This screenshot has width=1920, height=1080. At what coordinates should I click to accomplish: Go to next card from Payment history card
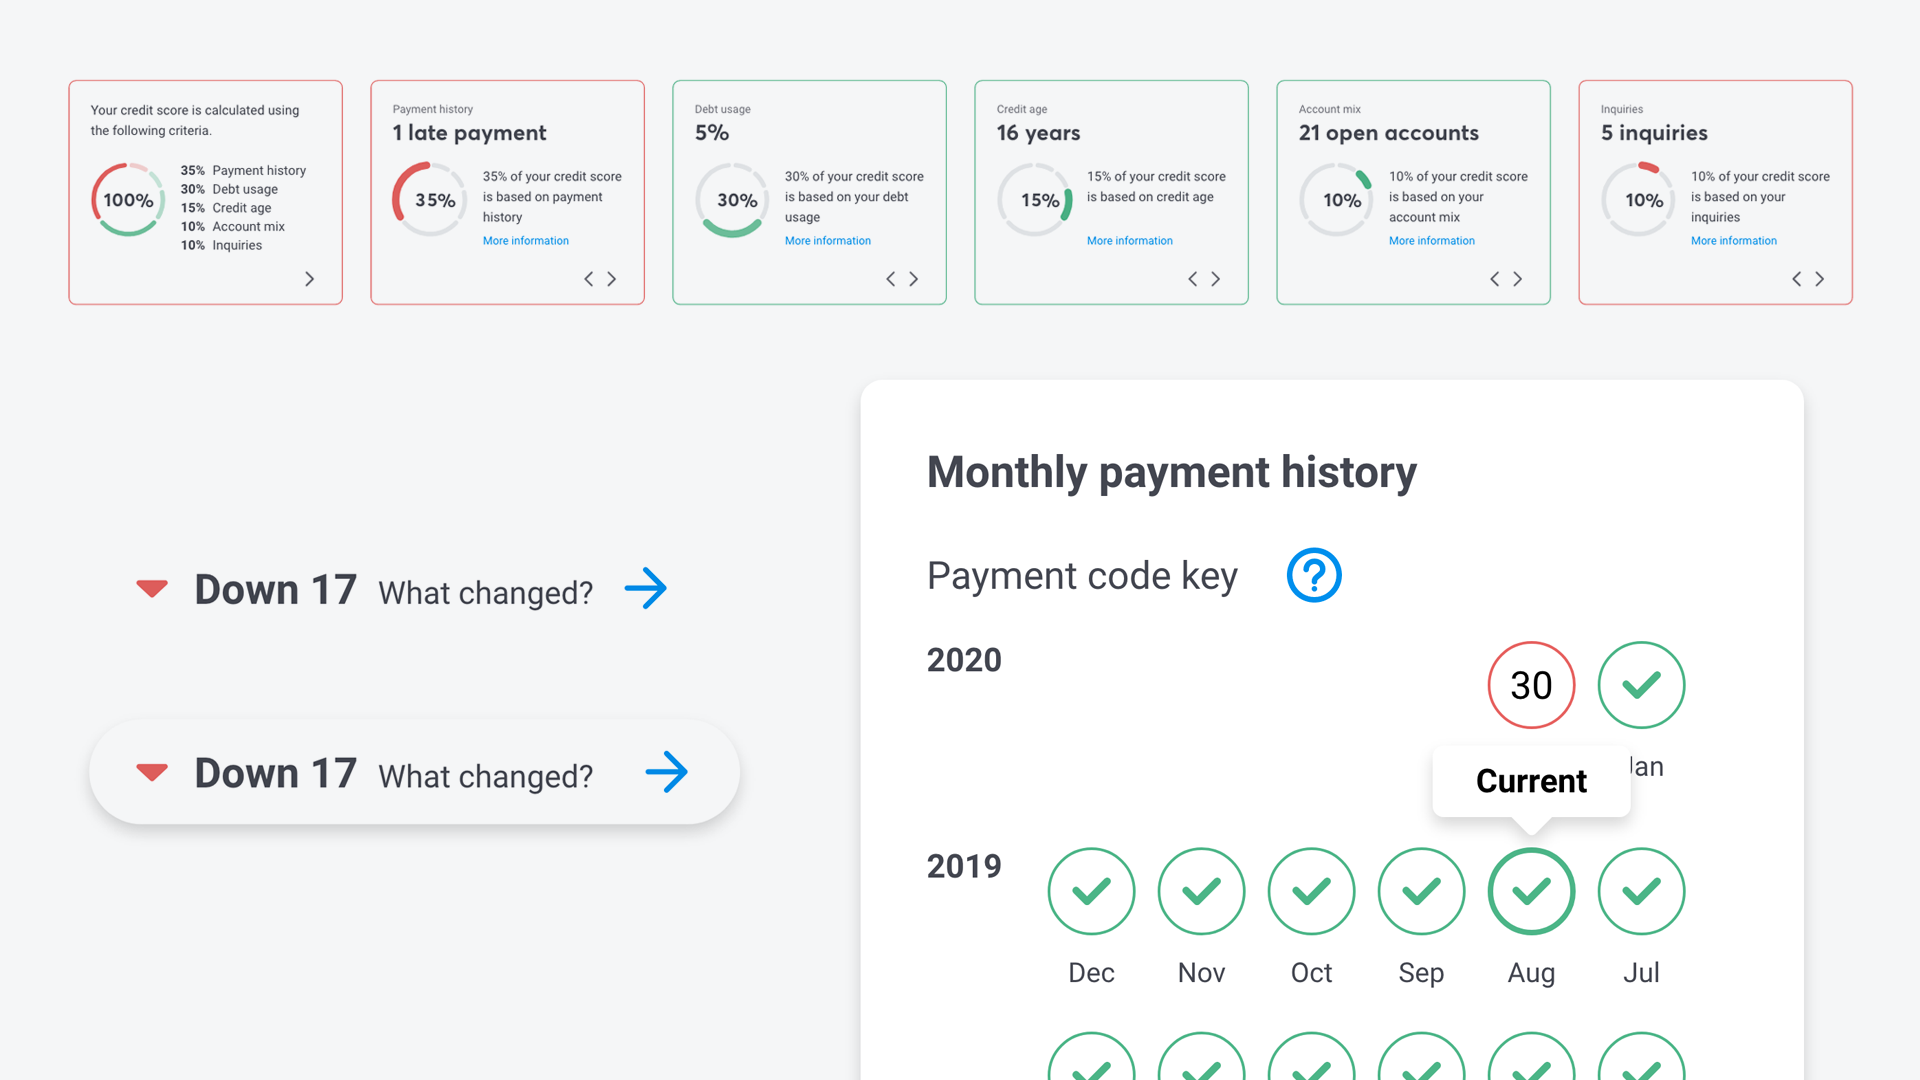pyautogui.click(x=612, y=279)
